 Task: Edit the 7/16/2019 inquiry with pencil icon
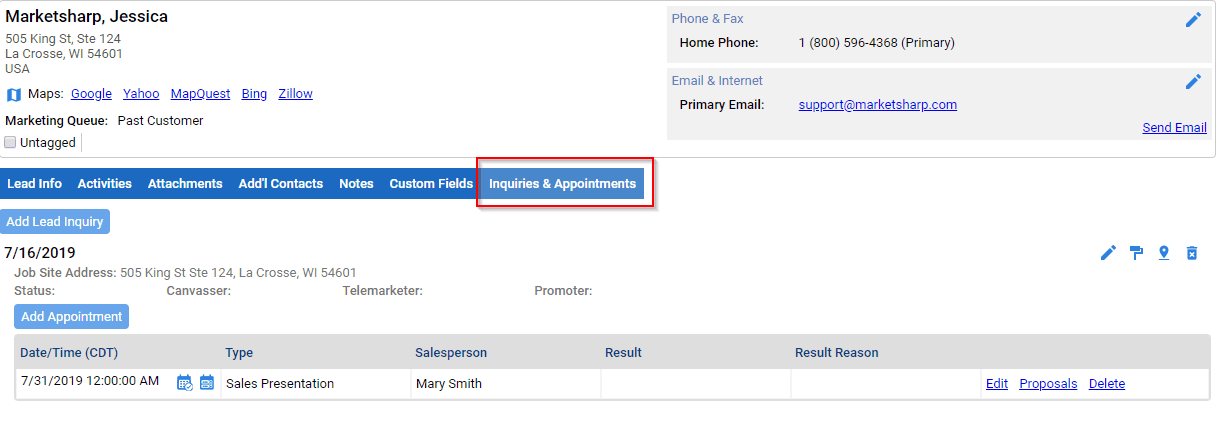(1108, 253)
